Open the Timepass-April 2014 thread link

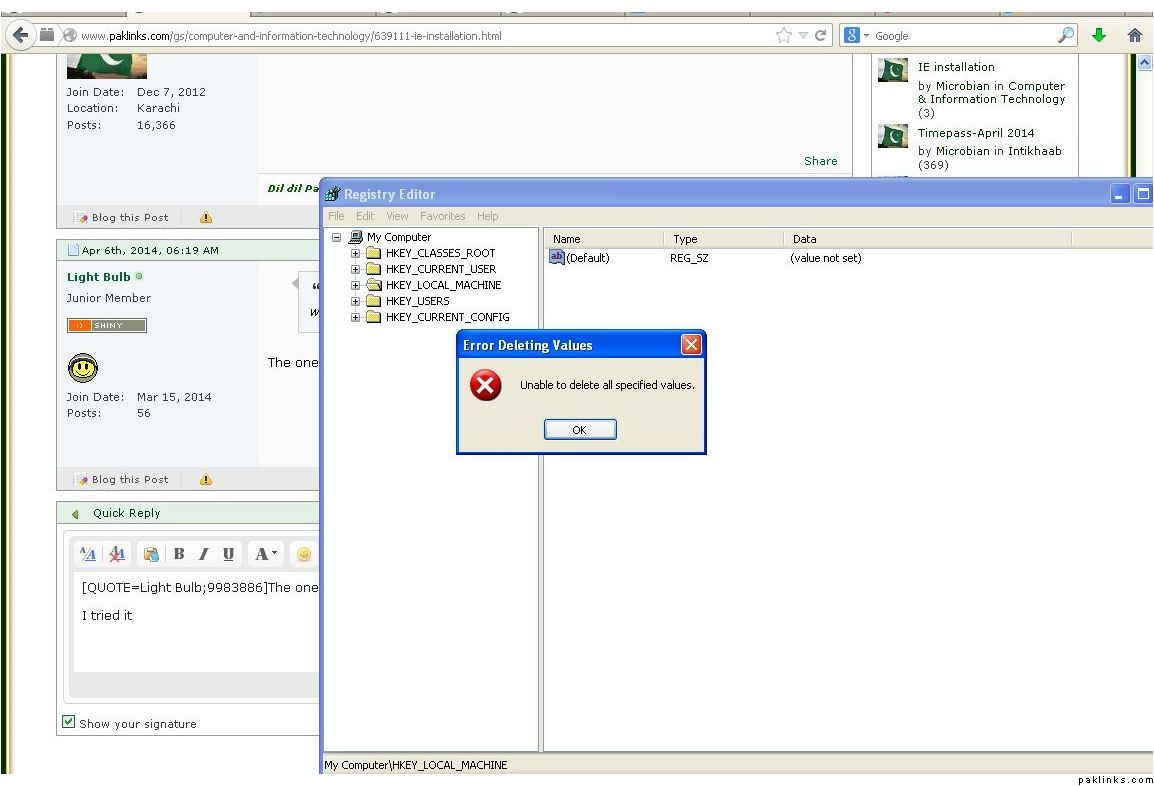(x=976, y=133)
